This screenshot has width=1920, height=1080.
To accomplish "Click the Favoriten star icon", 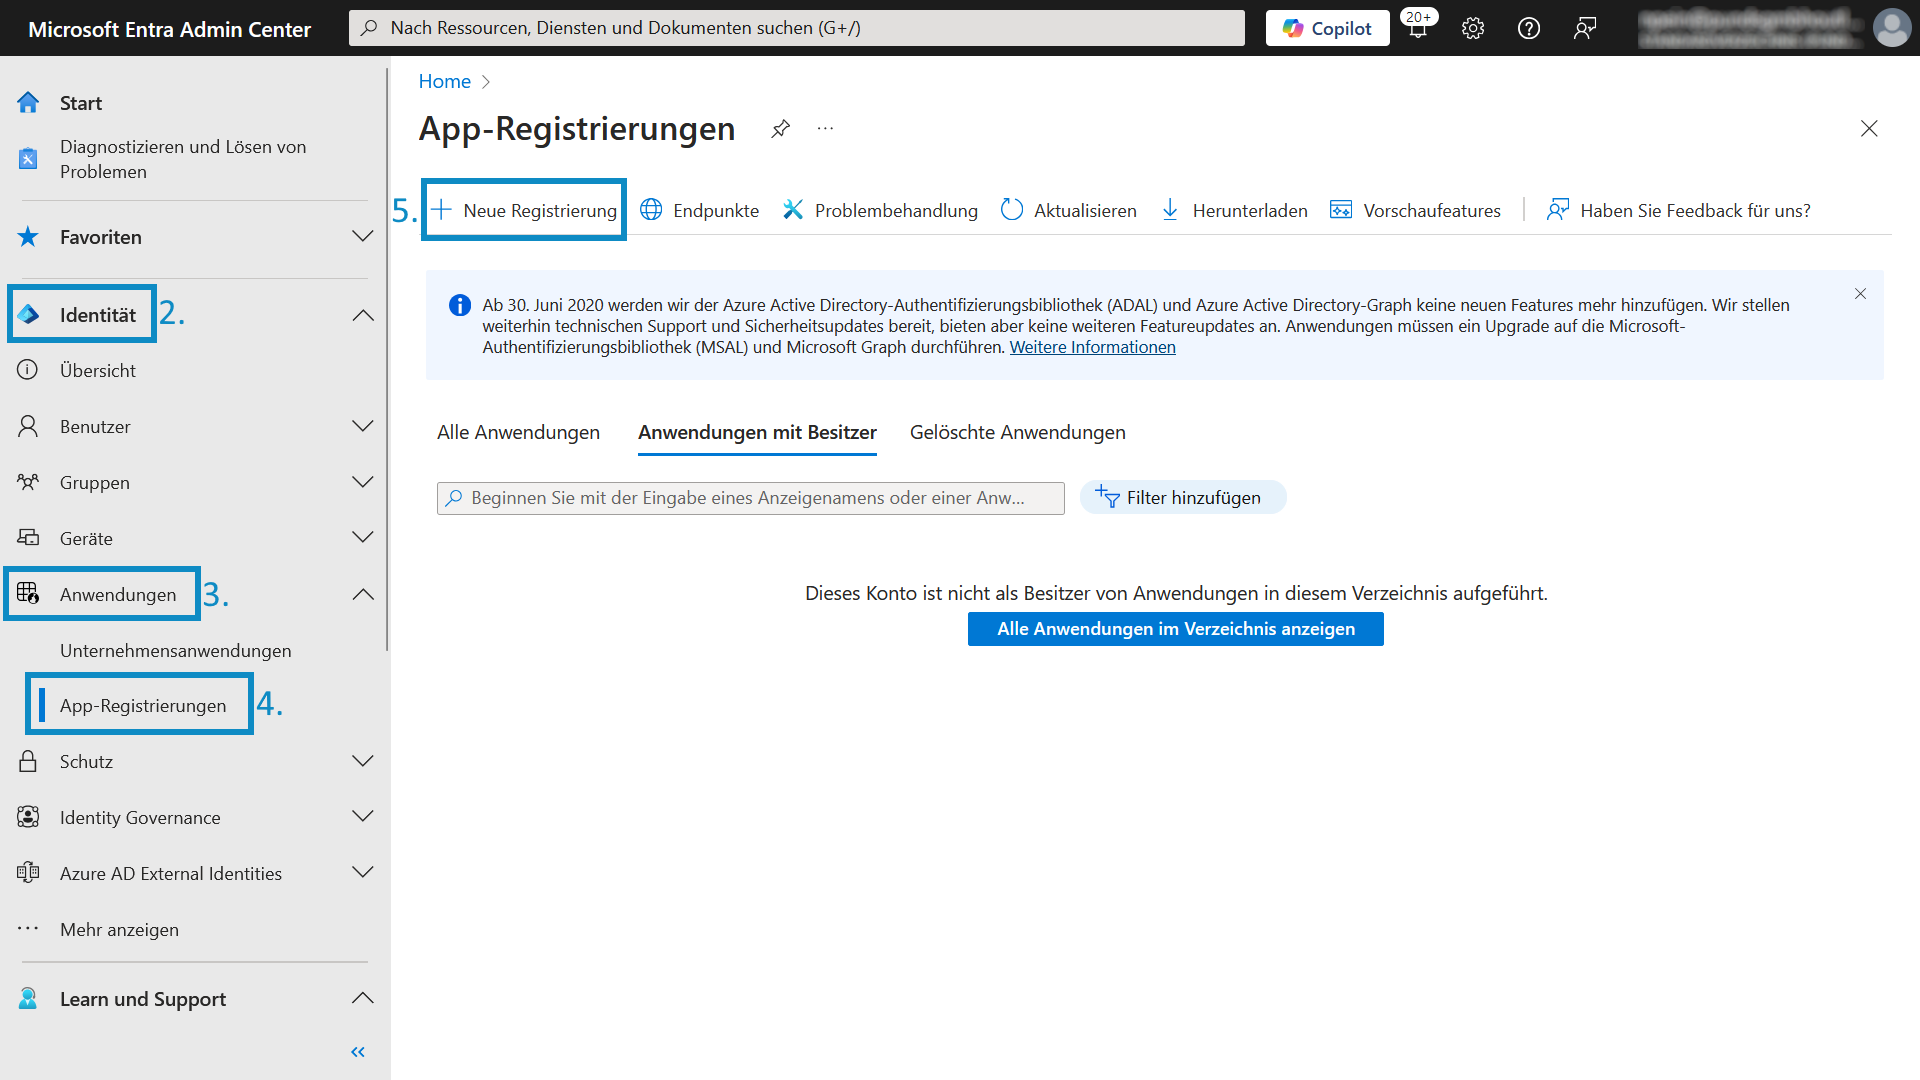I will pyautogui.click(x=28, y=237).
